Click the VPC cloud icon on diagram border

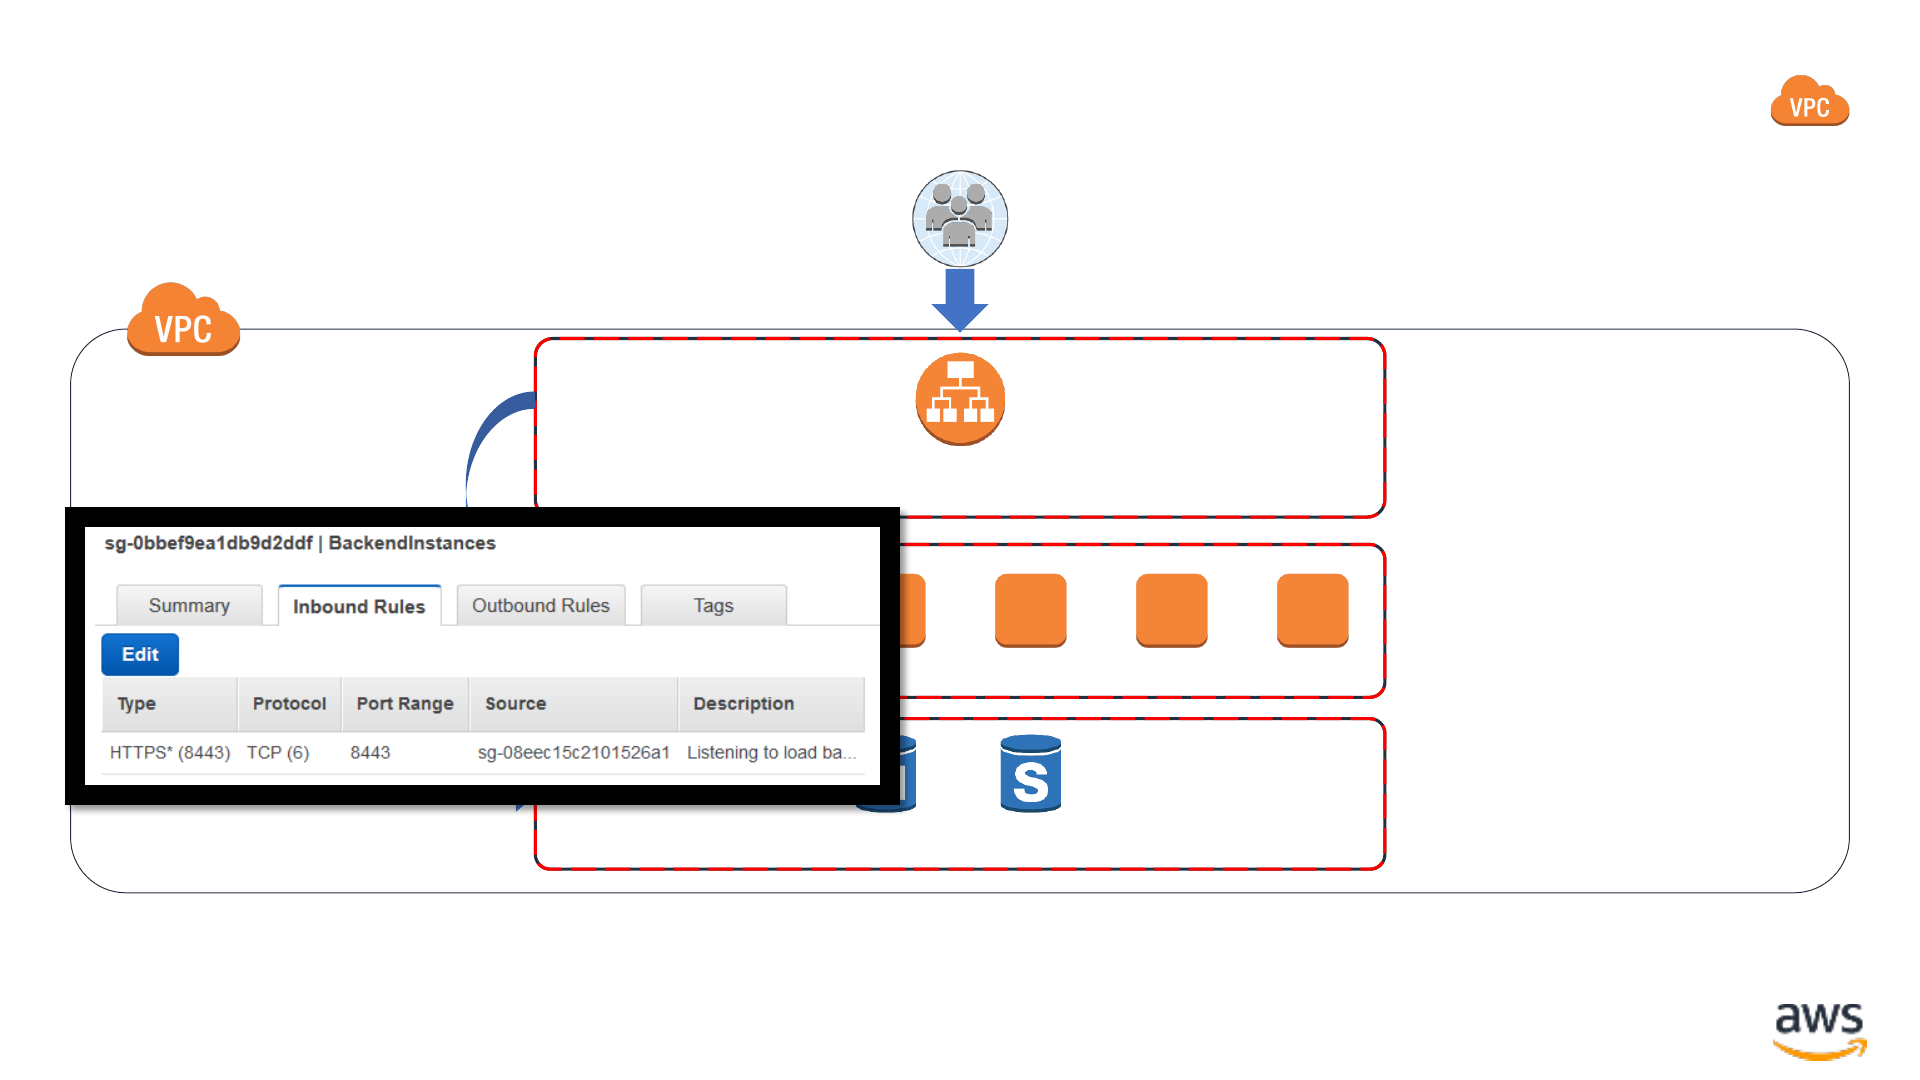coord(183,320)
